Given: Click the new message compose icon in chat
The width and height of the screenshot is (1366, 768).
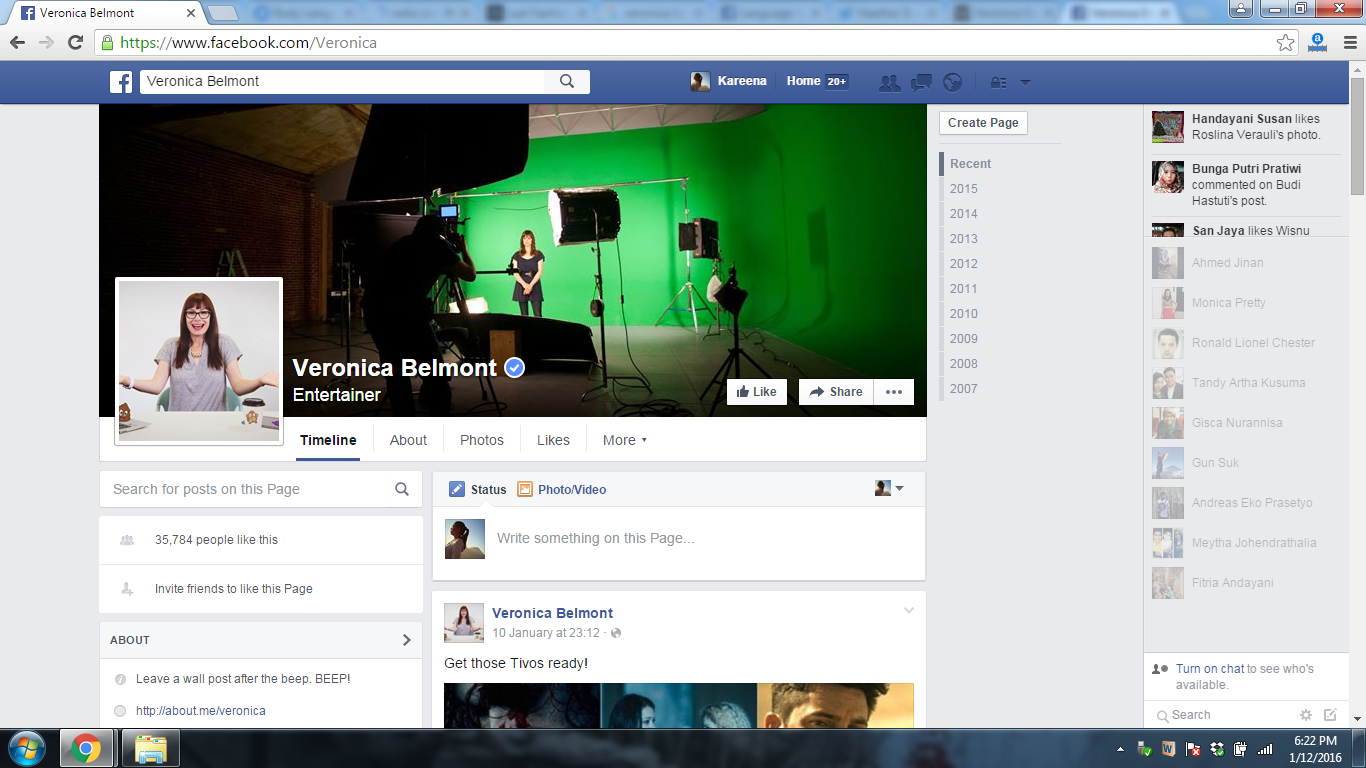Looking at the screenshot, I should 1330,715.
